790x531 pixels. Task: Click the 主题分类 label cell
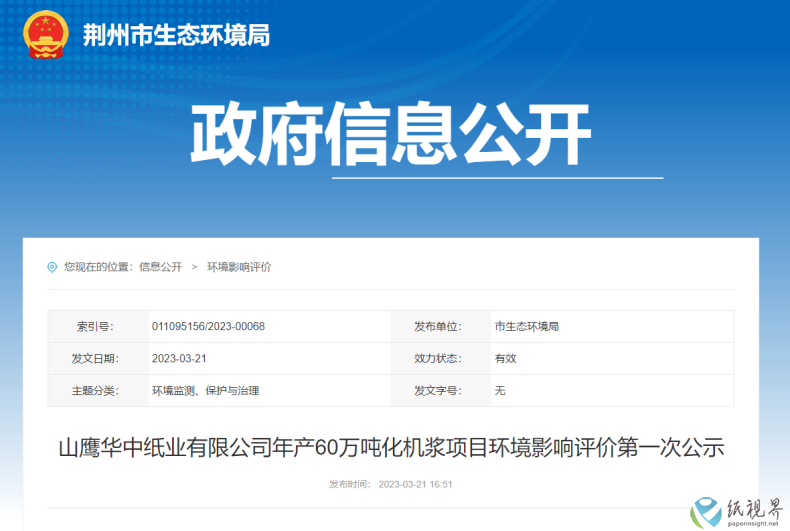tap(98, 390)
